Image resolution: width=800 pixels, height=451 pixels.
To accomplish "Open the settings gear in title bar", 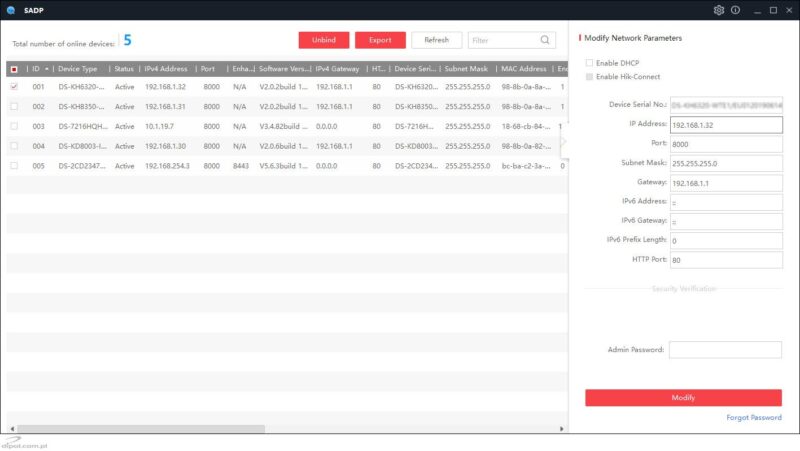I will 718,10.
